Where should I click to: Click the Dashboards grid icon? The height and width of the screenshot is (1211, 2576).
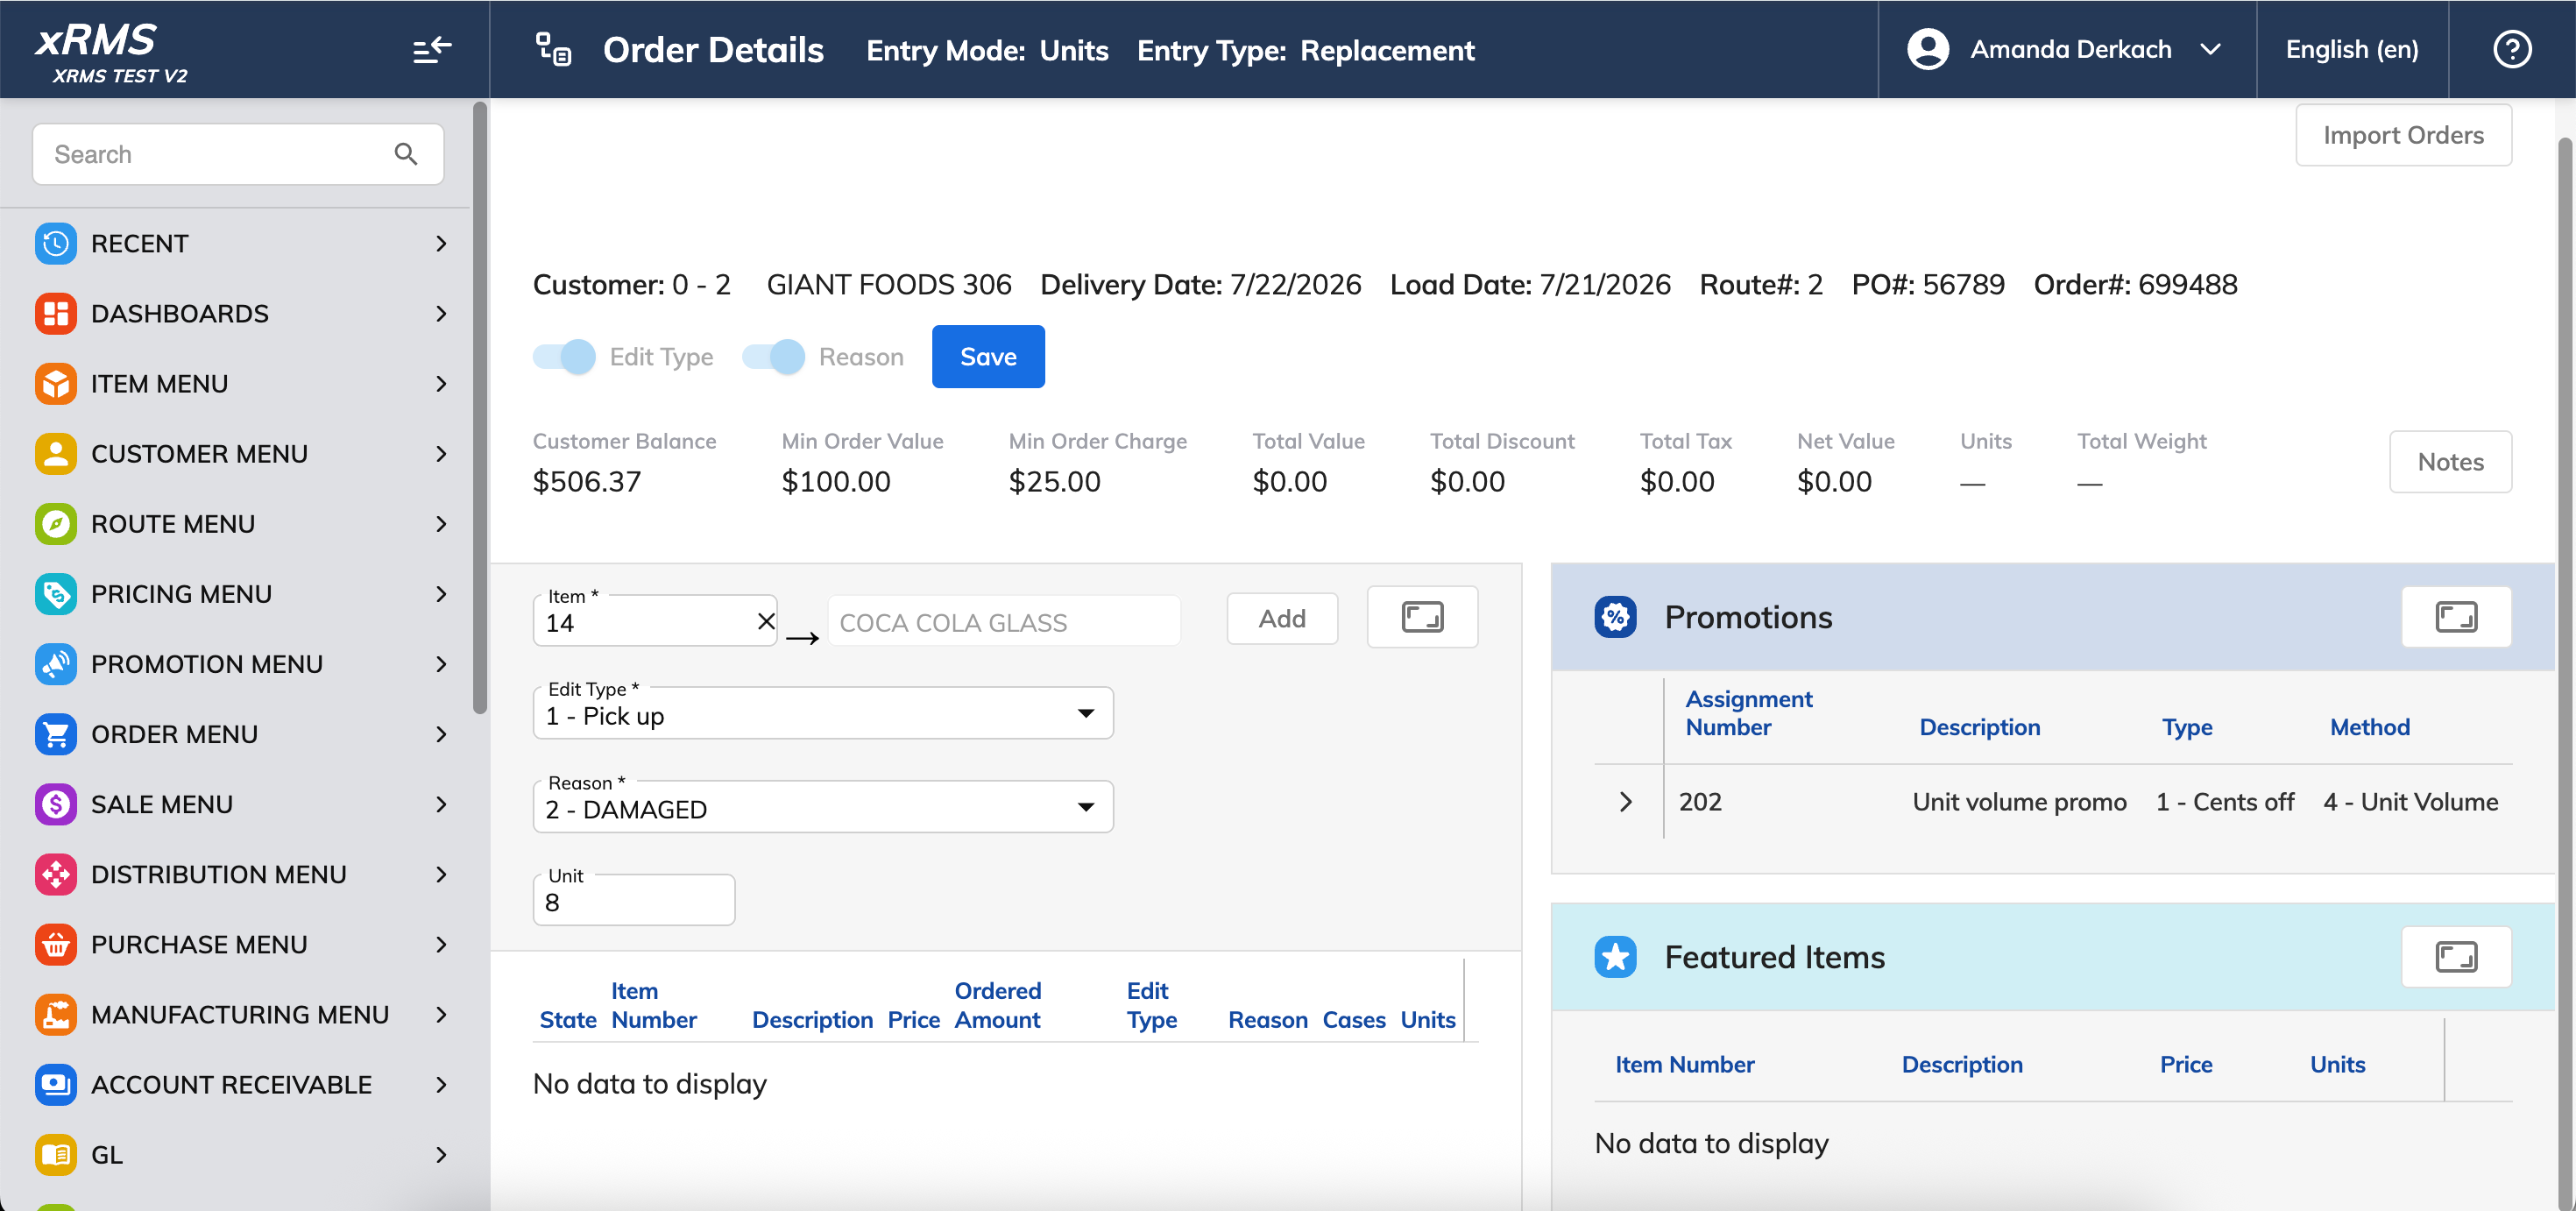(x=56, y=313)
